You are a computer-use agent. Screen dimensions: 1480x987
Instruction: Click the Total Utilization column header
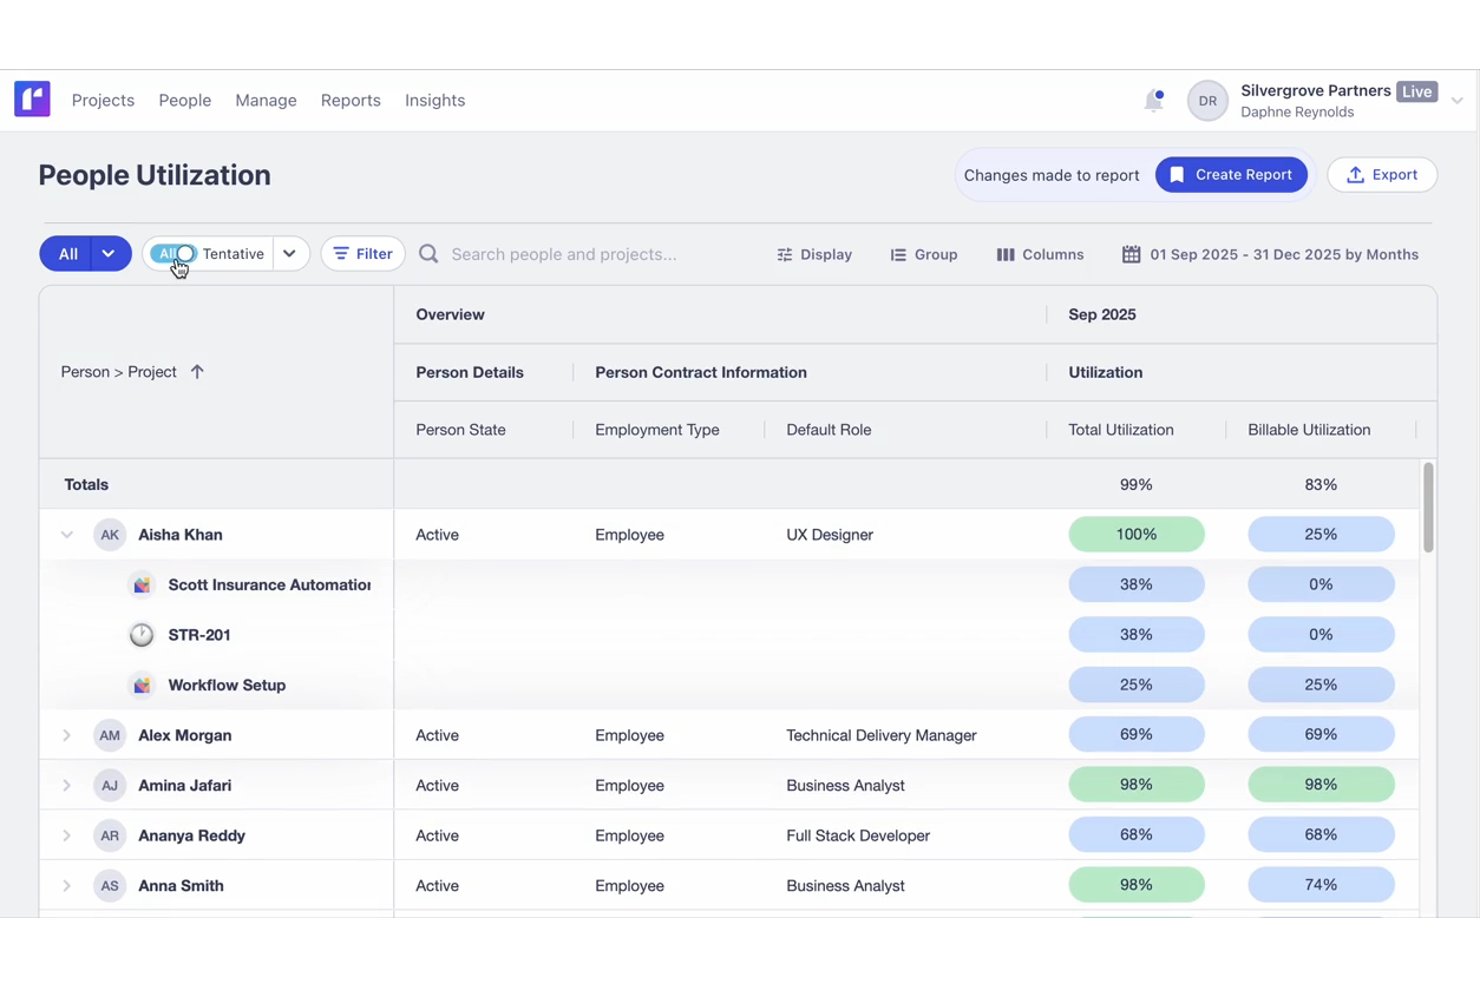tap(1121, 430)
